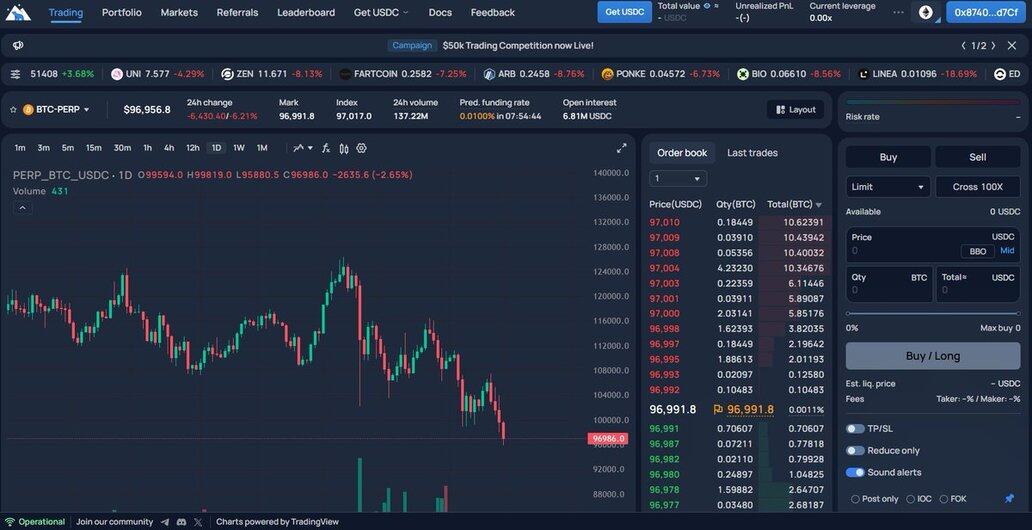This screenshot has height=530, width=1032.
Task: Open the Portfolio page from the top menu
Action: pyautogui.click(x=122, y=12)
